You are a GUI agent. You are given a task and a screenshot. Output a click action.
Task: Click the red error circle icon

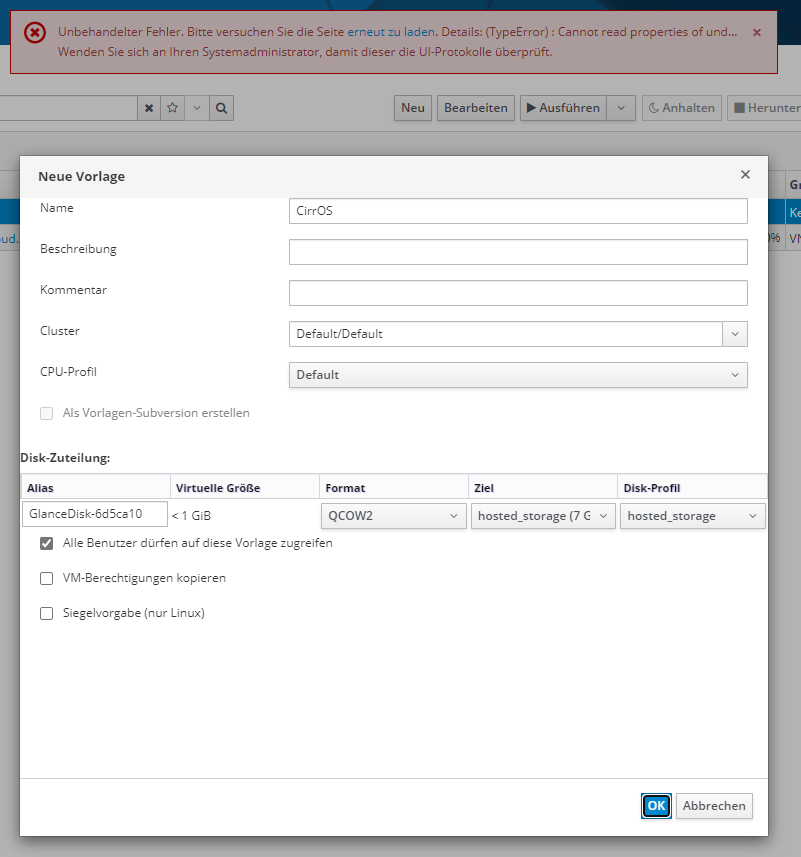[35, 33]
